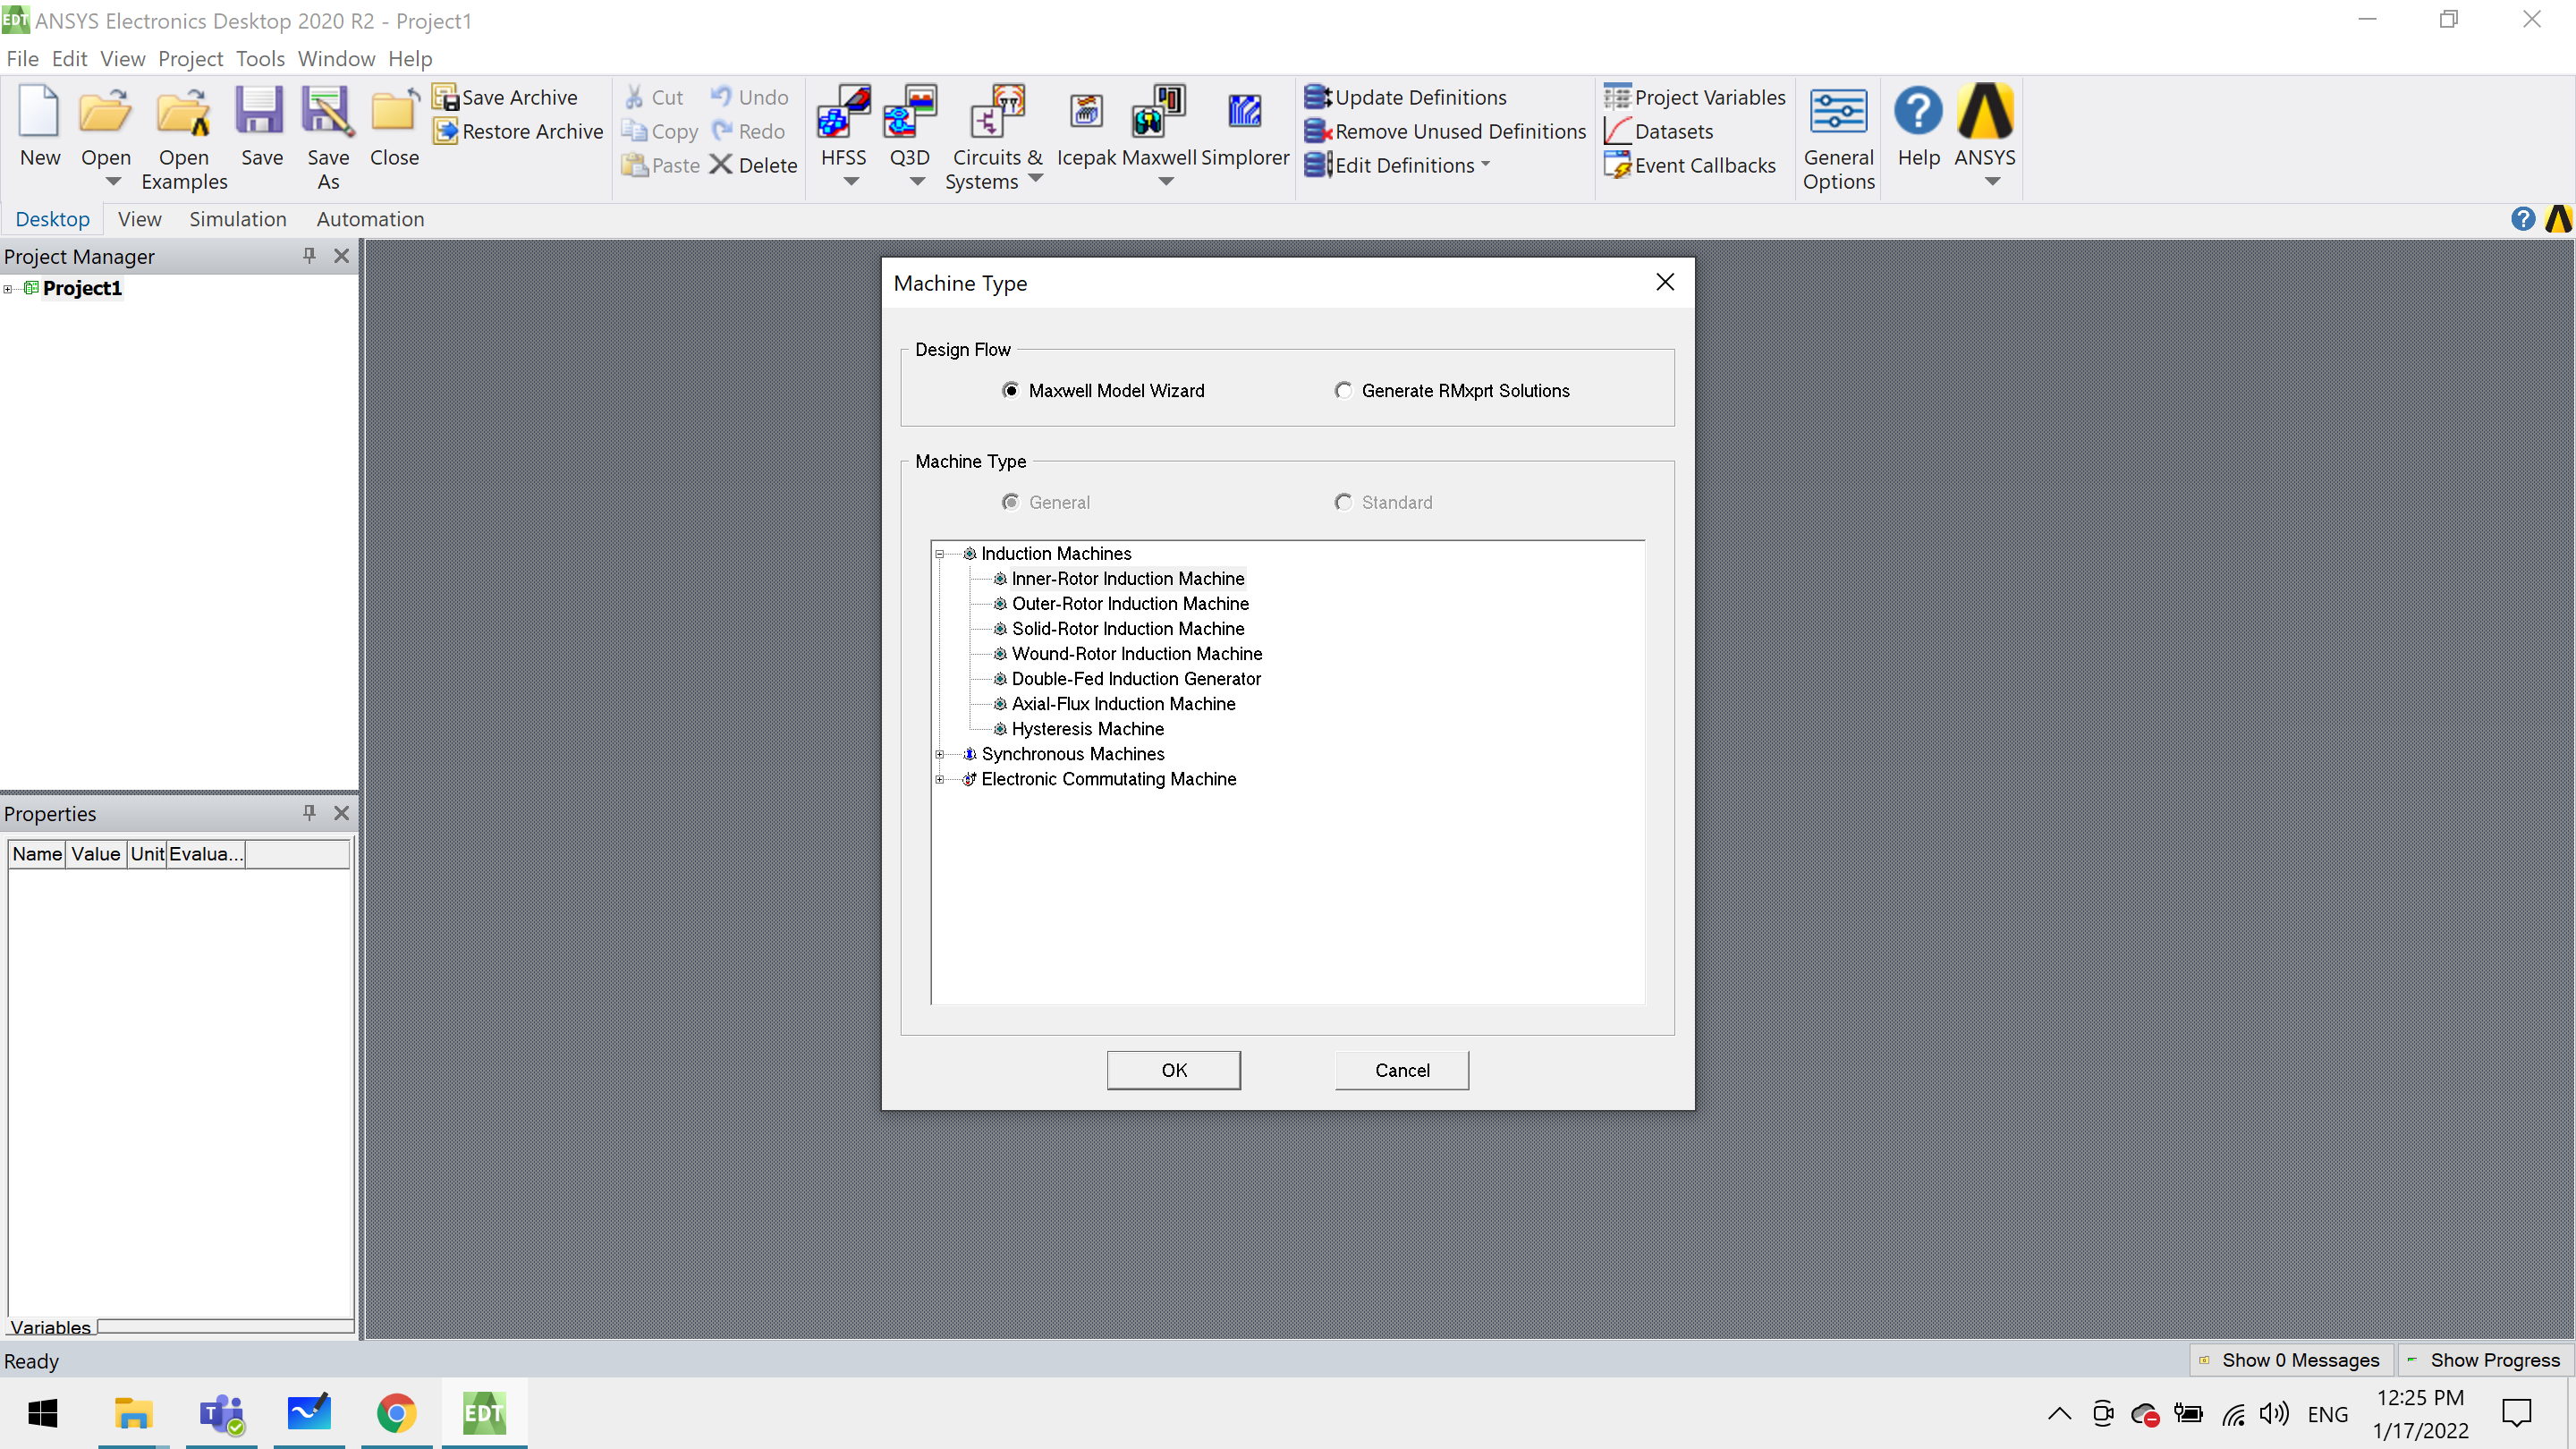This screenshot has height=1449, width=2576.
Task: Expand Project1 in Project Manager
Action: [x=8, y=289]
